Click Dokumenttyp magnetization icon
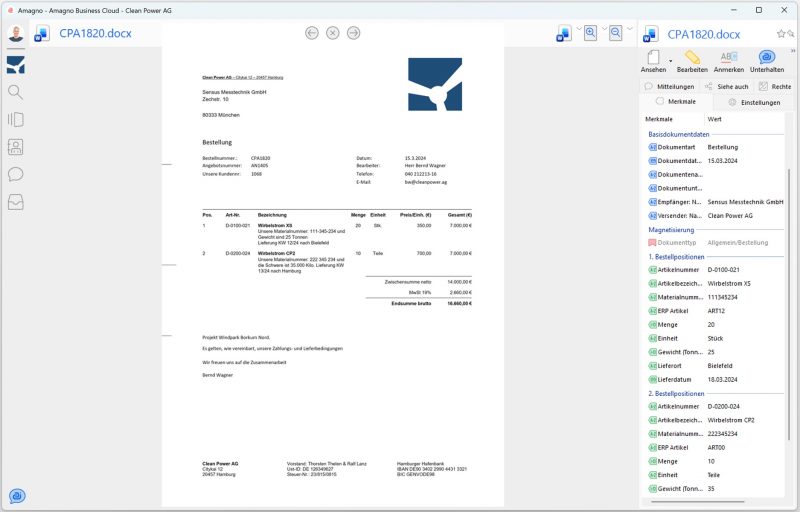 coord(652,243)
